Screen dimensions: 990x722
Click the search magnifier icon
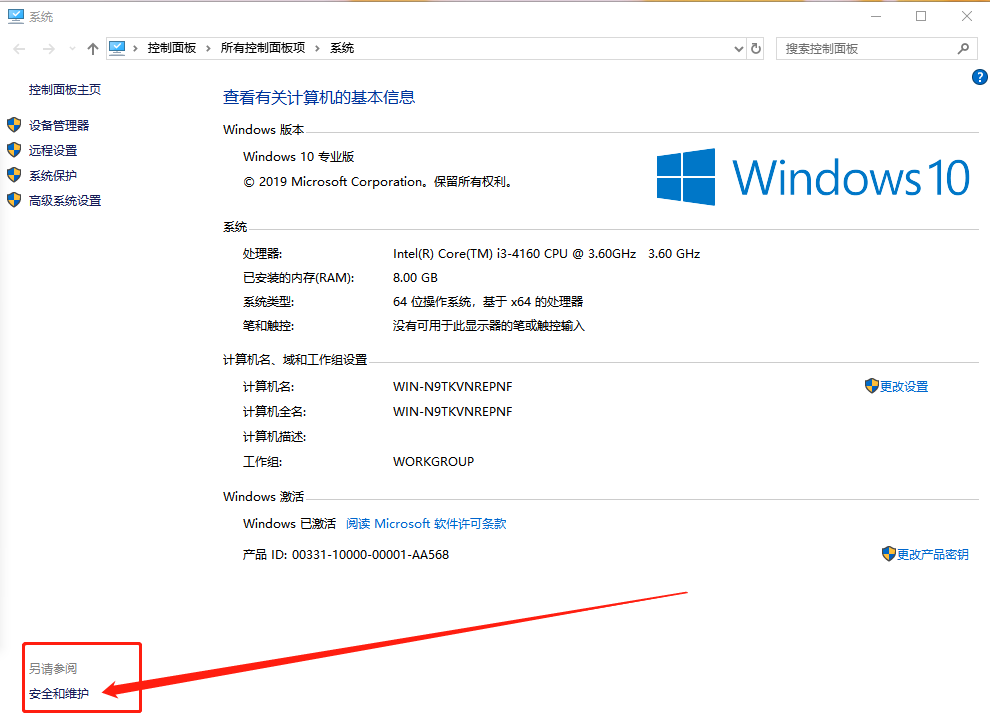(x=963, y=49)
